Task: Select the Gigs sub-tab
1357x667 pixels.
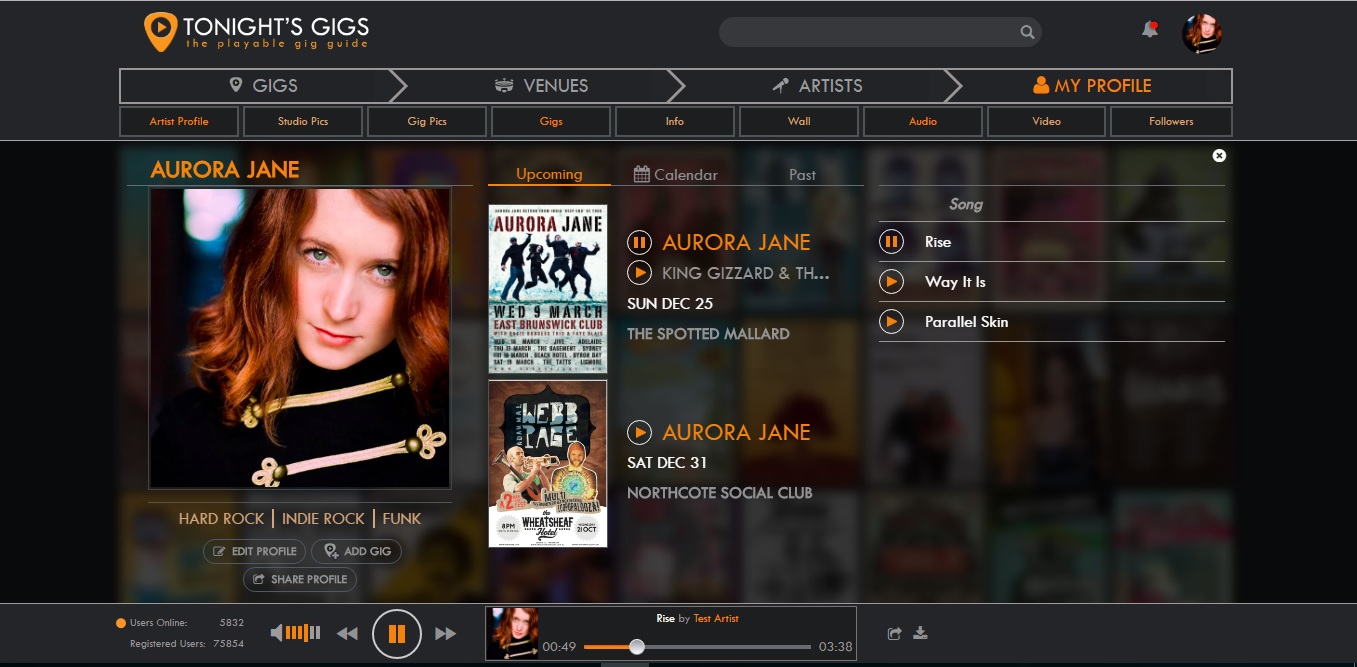Action: point(551,121)
